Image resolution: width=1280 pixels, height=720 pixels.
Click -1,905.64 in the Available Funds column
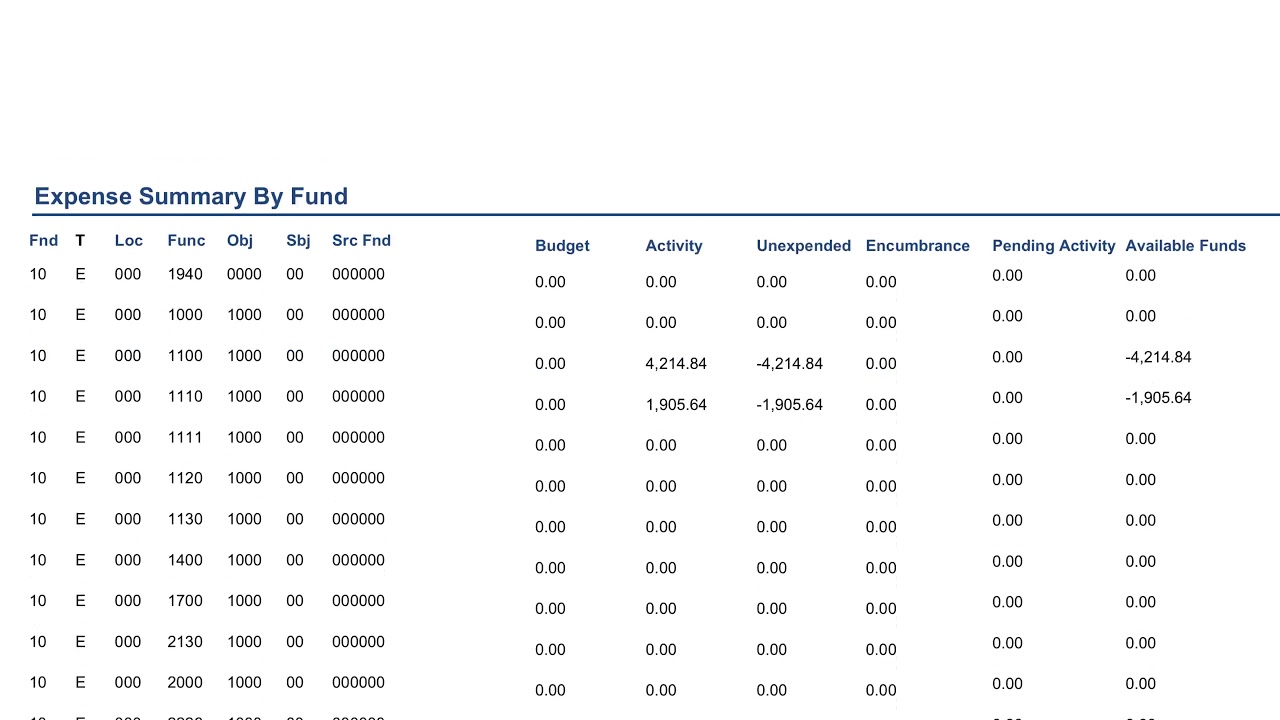pos(1158,397)
